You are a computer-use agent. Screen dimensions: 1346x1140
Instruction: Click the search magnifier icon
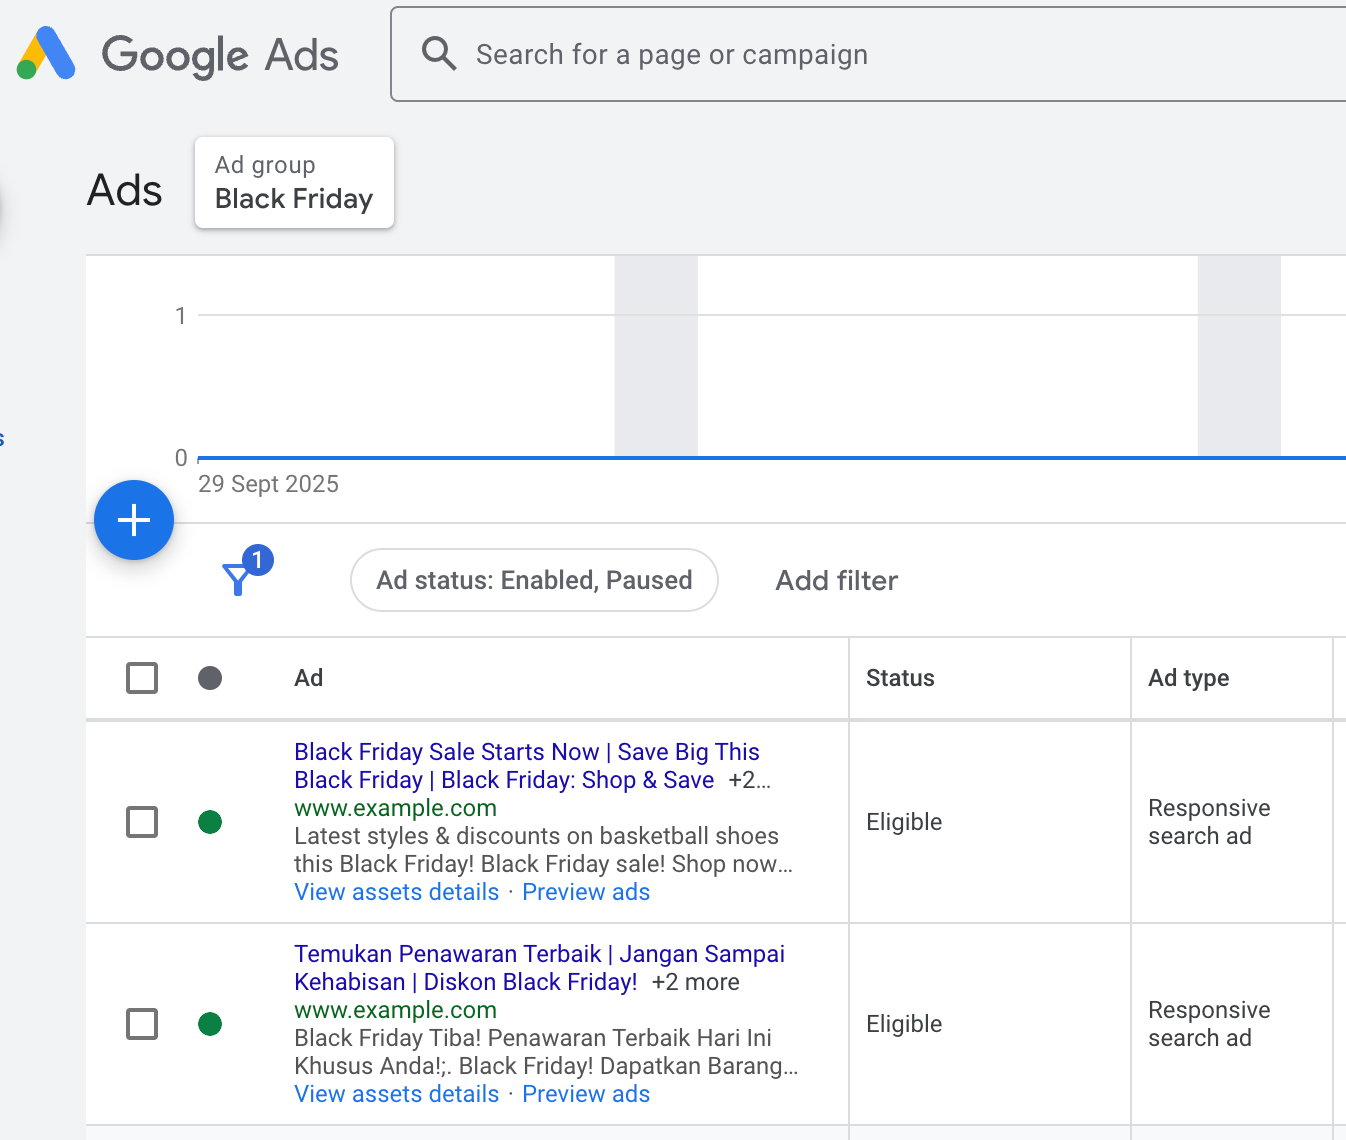[x=438, y=54]
